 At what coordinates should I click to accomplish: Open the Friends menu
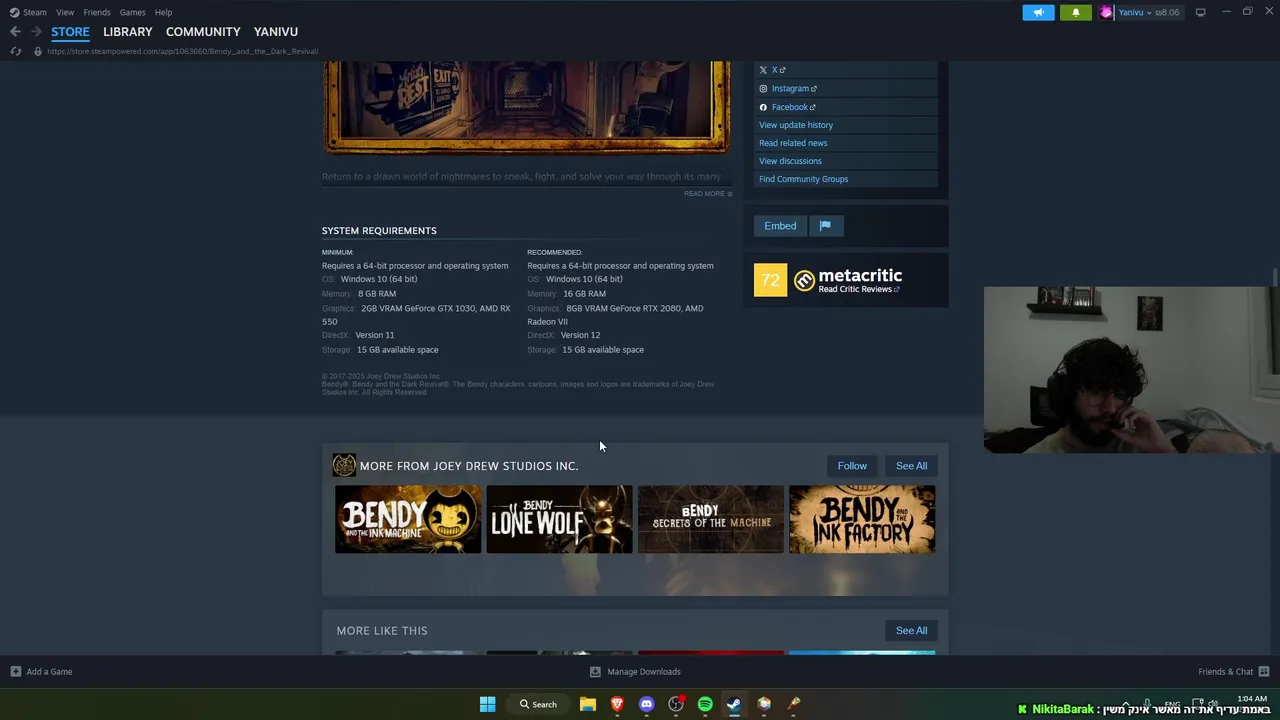click(x=97, y=12)
